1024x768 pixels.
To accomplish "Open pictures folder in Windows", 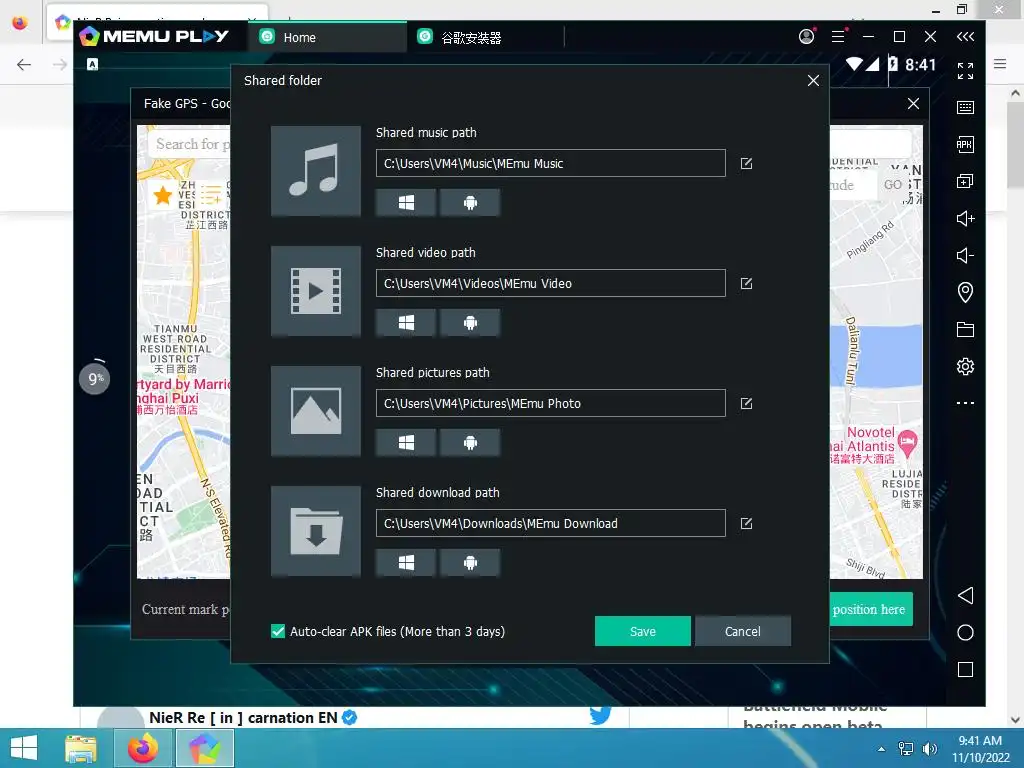I will 406,443.
